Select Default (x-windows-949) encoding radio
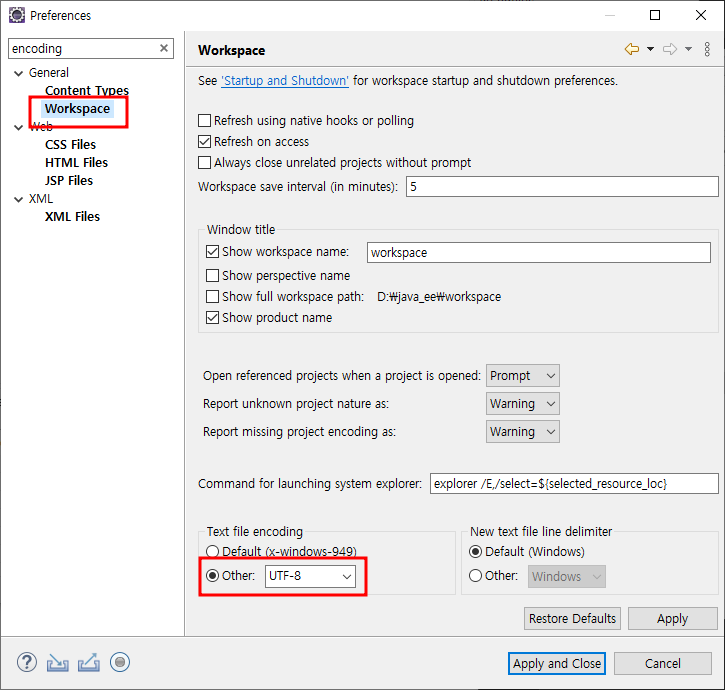 pos(212,551)
